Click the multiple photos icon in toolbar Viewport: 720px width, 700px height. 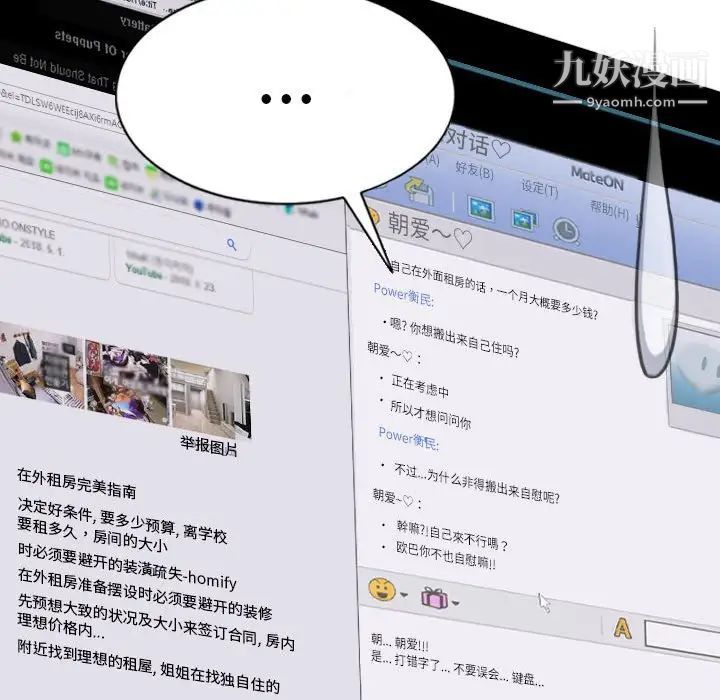click(524, 219)
